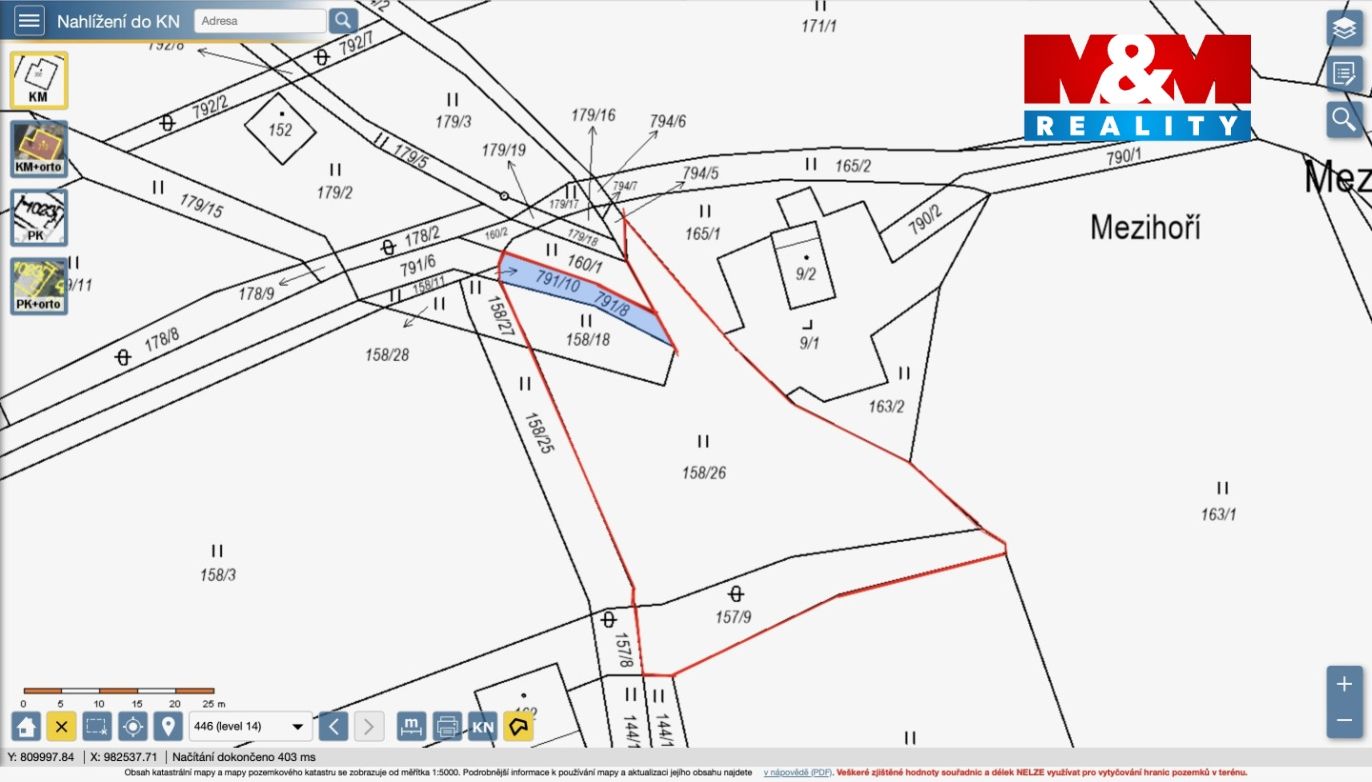Screen dimensions: 1372x782
Task: Switch to KM+orto map layer
Action: [x=39, y=149]
